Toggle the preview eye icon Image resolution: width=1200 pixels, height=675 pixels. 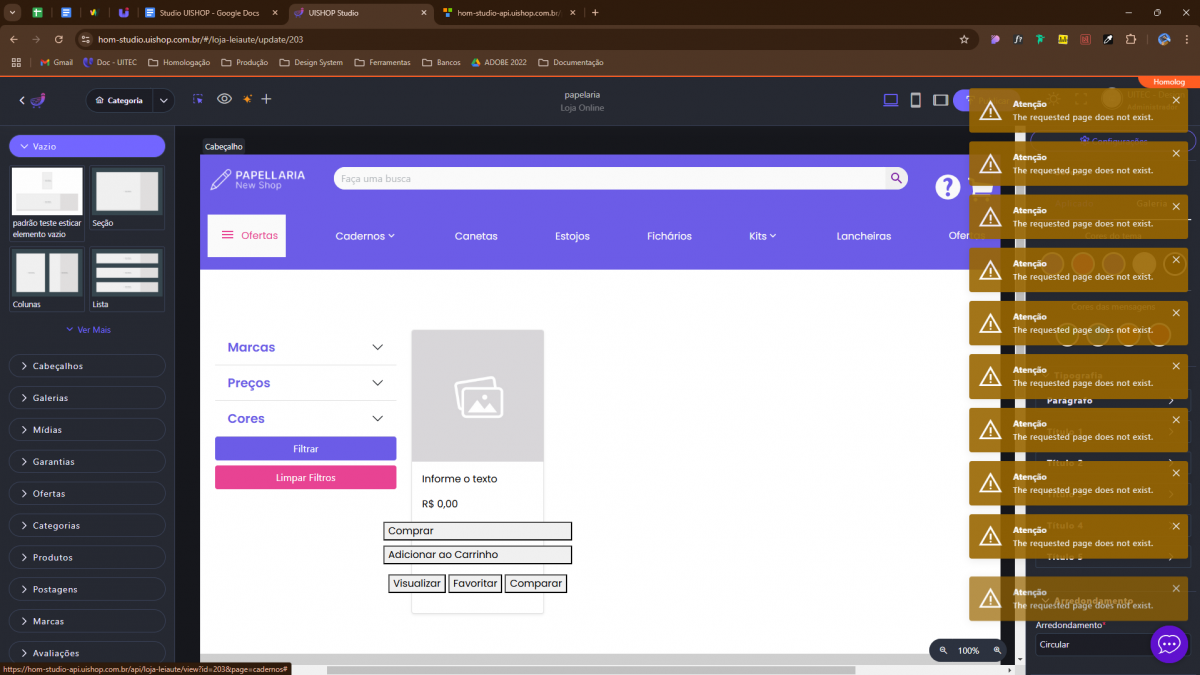[224, 99]
